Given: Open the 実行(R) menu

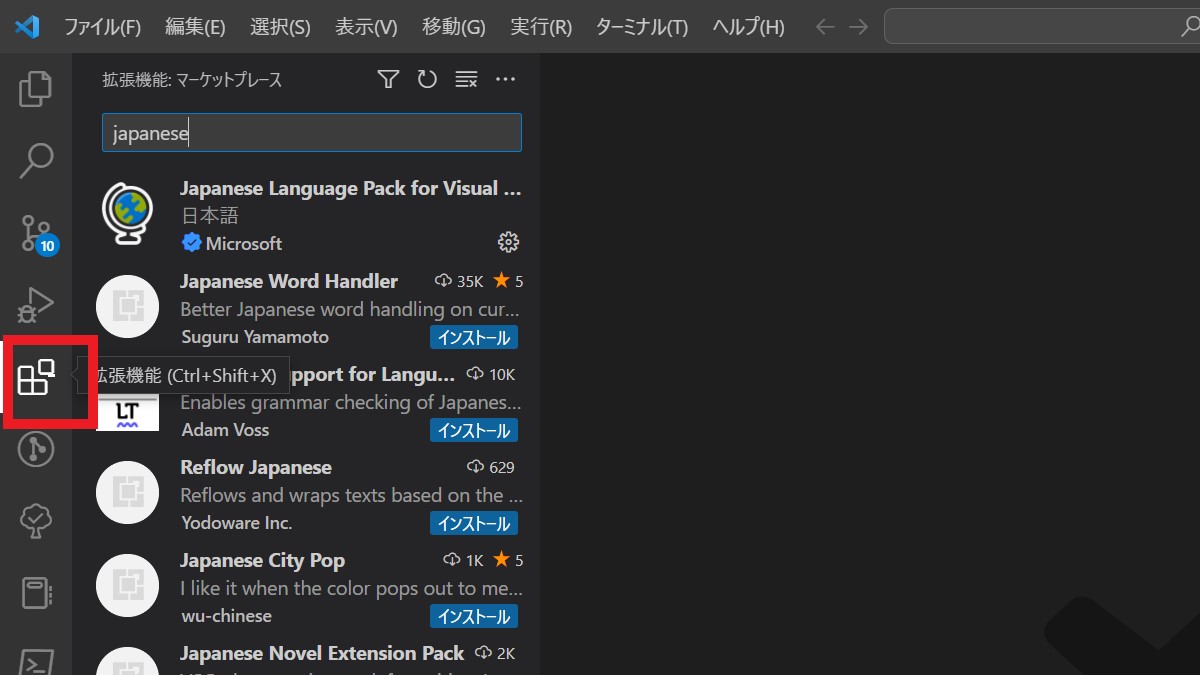Looking at the screenshot, I should [x=541, y=27].
